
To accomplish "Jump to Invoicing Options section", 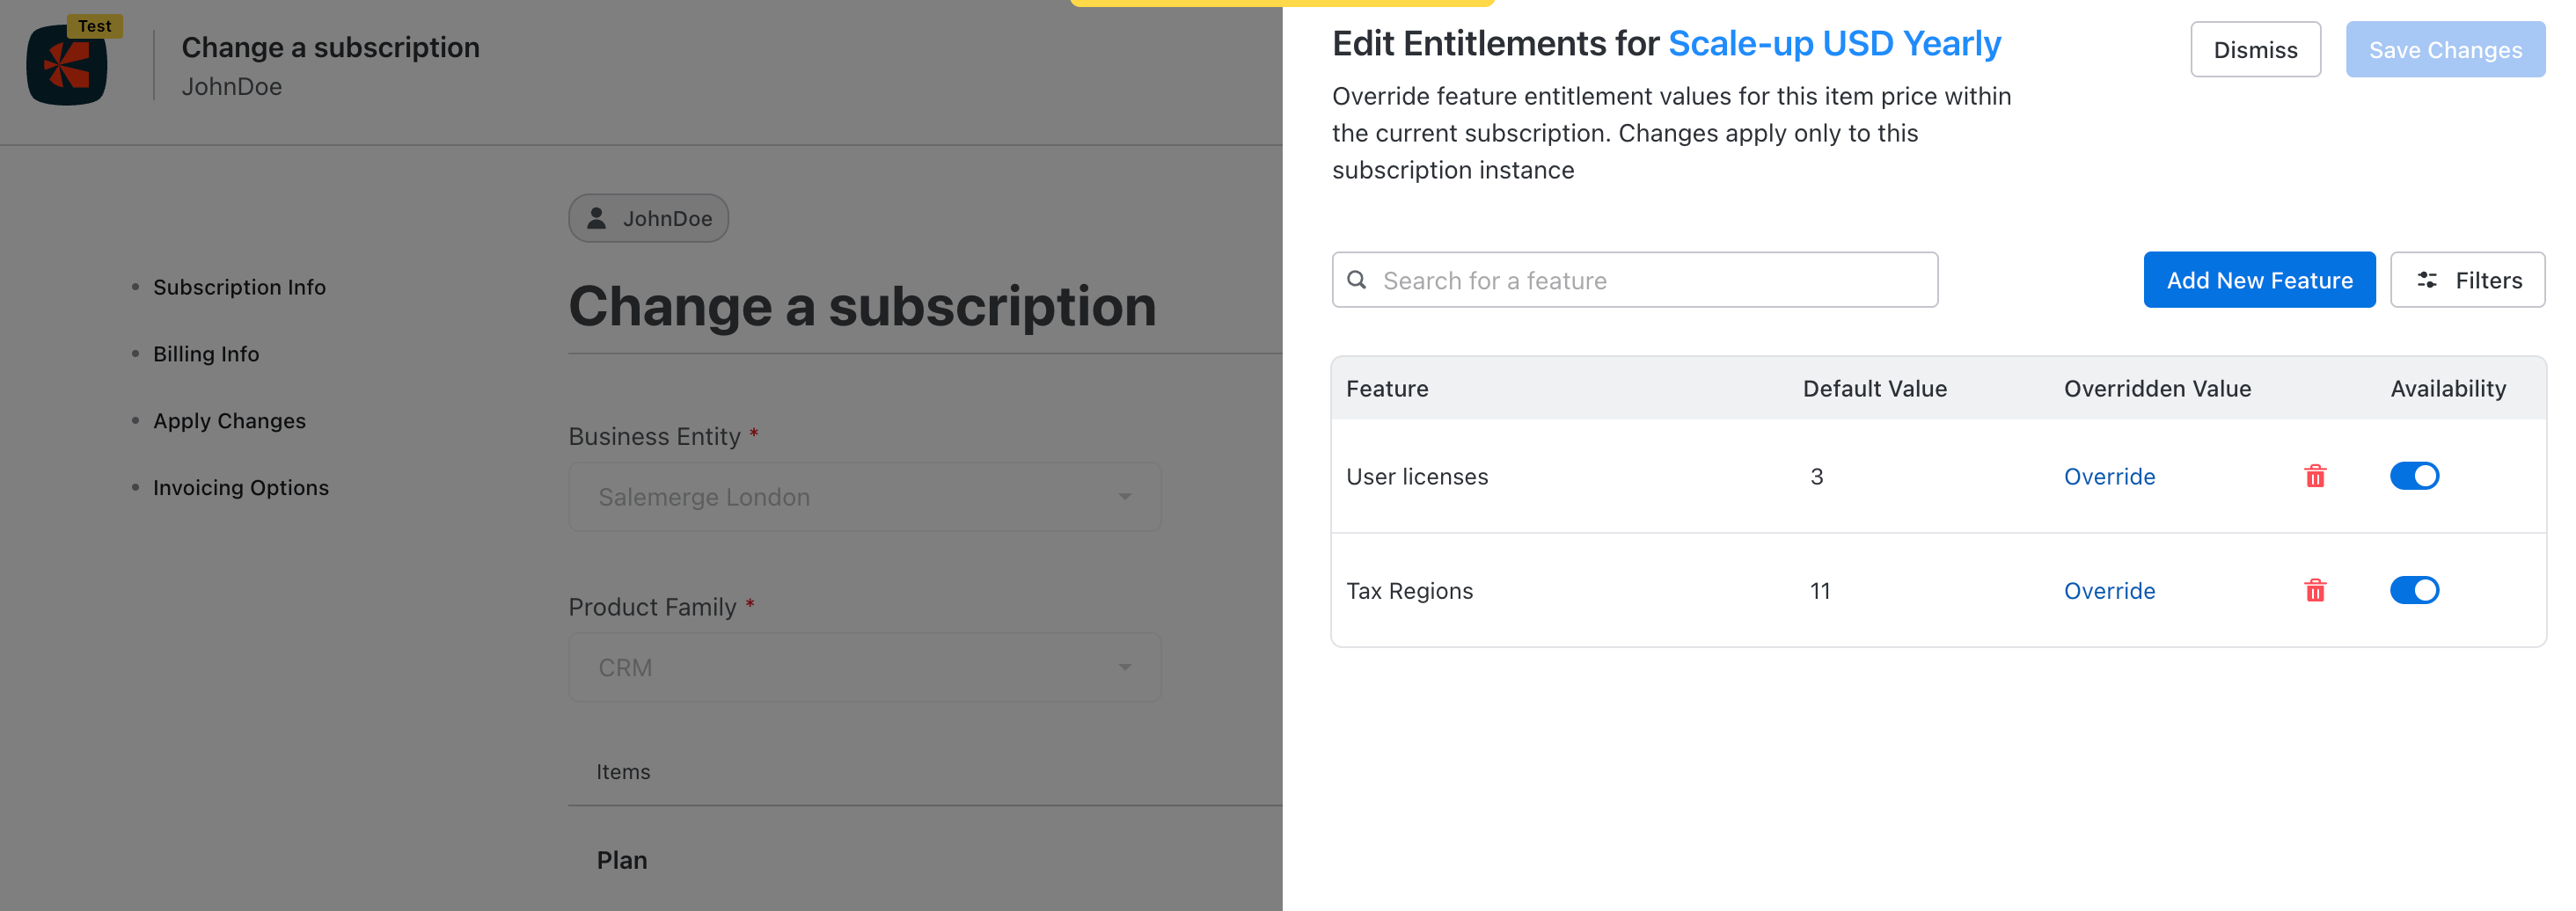I will pos(240,488).
